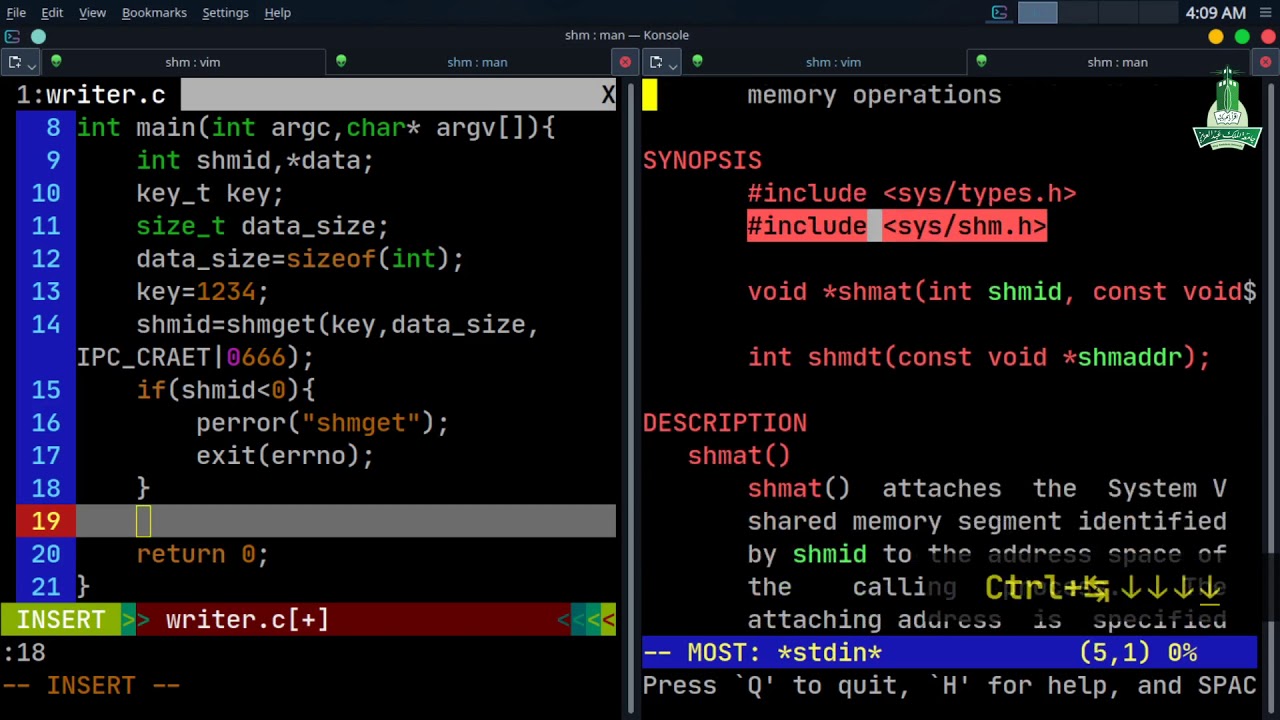Image resolution: width=1280 pixels, height=720 pixels.
Task: Close the left pane's current tab
Action: [x=625, y=62]
